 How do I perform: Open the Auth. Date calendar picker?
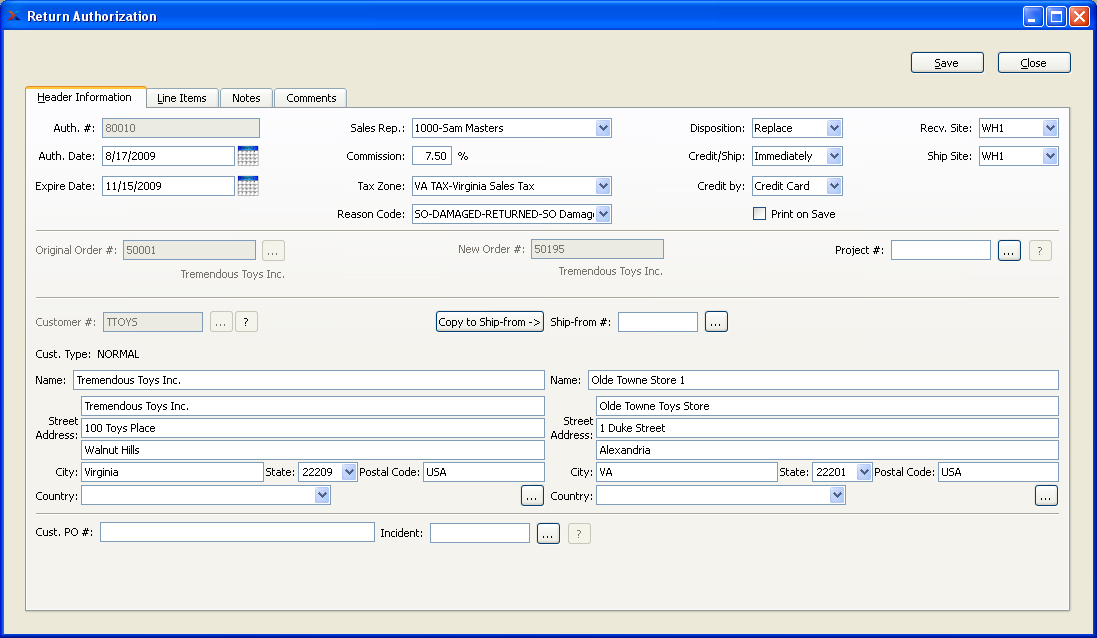248,156
